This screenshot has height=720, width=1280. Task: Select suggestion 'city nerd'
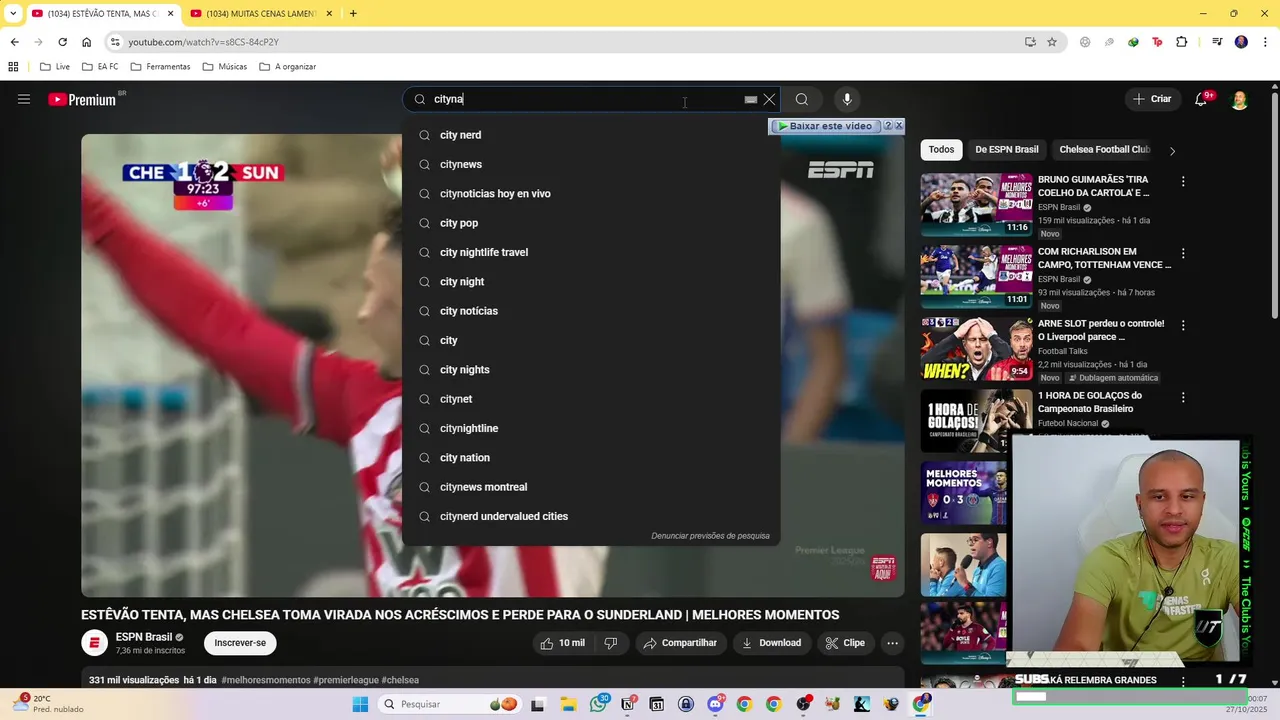[591, 135]
